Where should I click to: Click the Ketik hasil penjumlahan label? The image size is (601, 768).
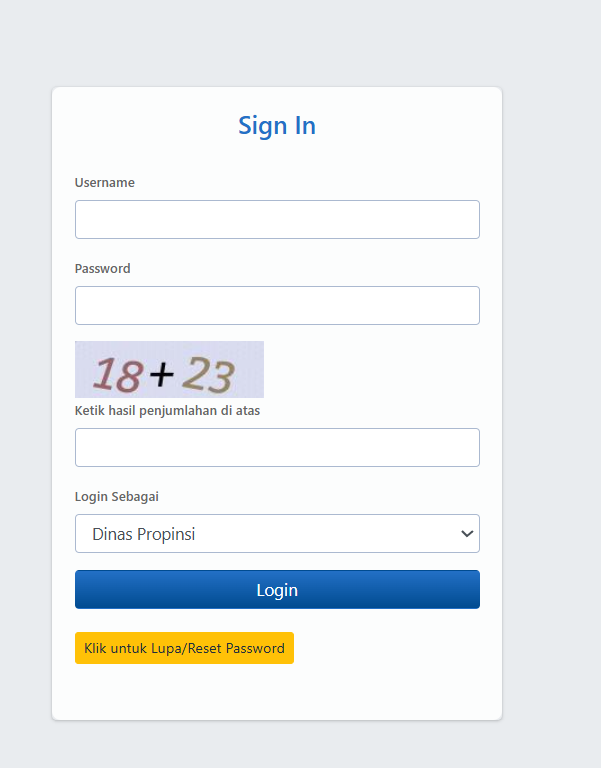point(167,410)
